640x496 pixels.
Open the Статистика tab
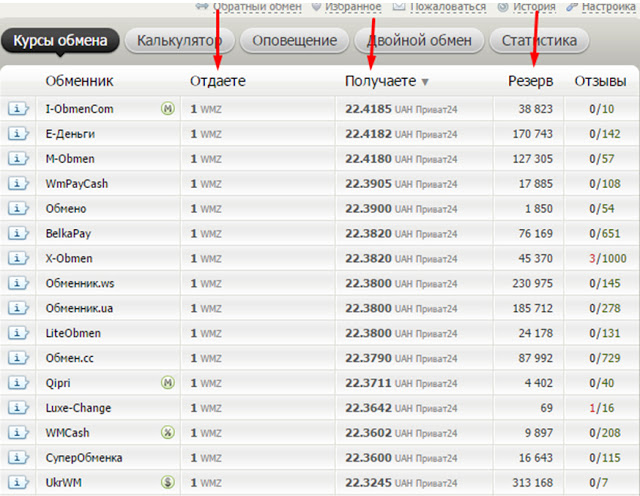pos(539,41)
